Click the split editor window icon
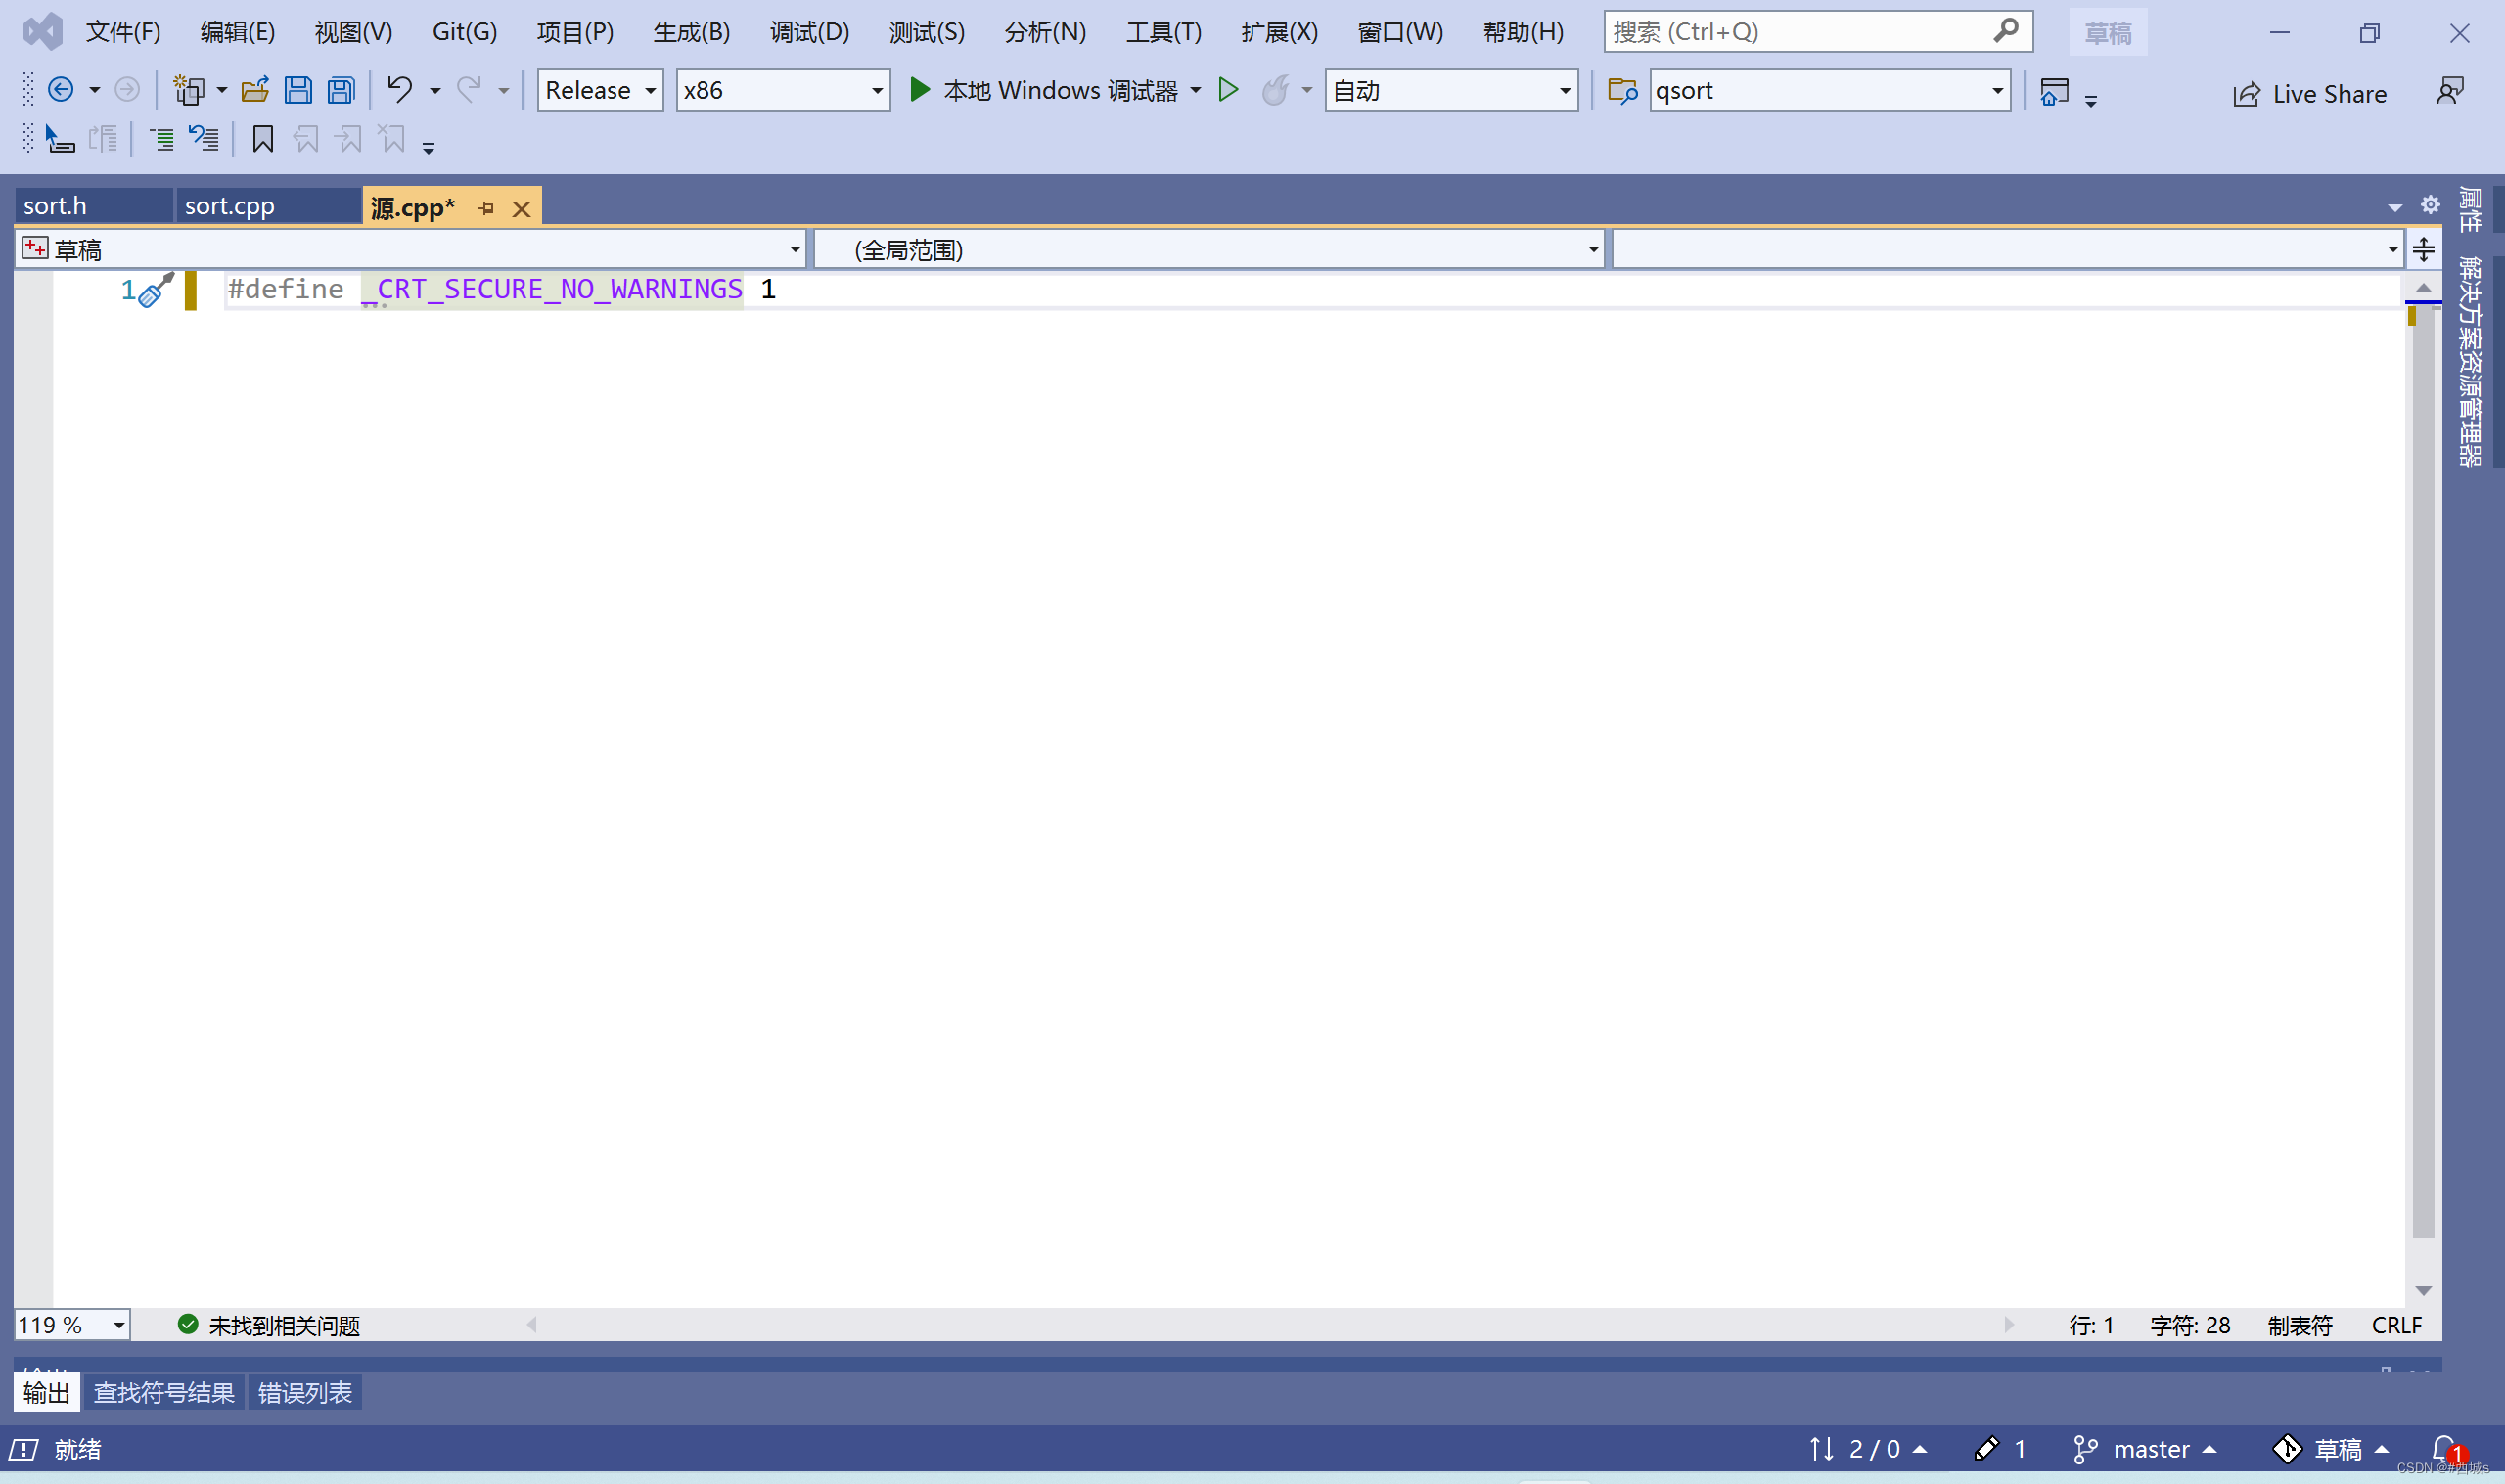Screen dimensions: 2505x1484 pyautogui.click(x=2423, y=249)
